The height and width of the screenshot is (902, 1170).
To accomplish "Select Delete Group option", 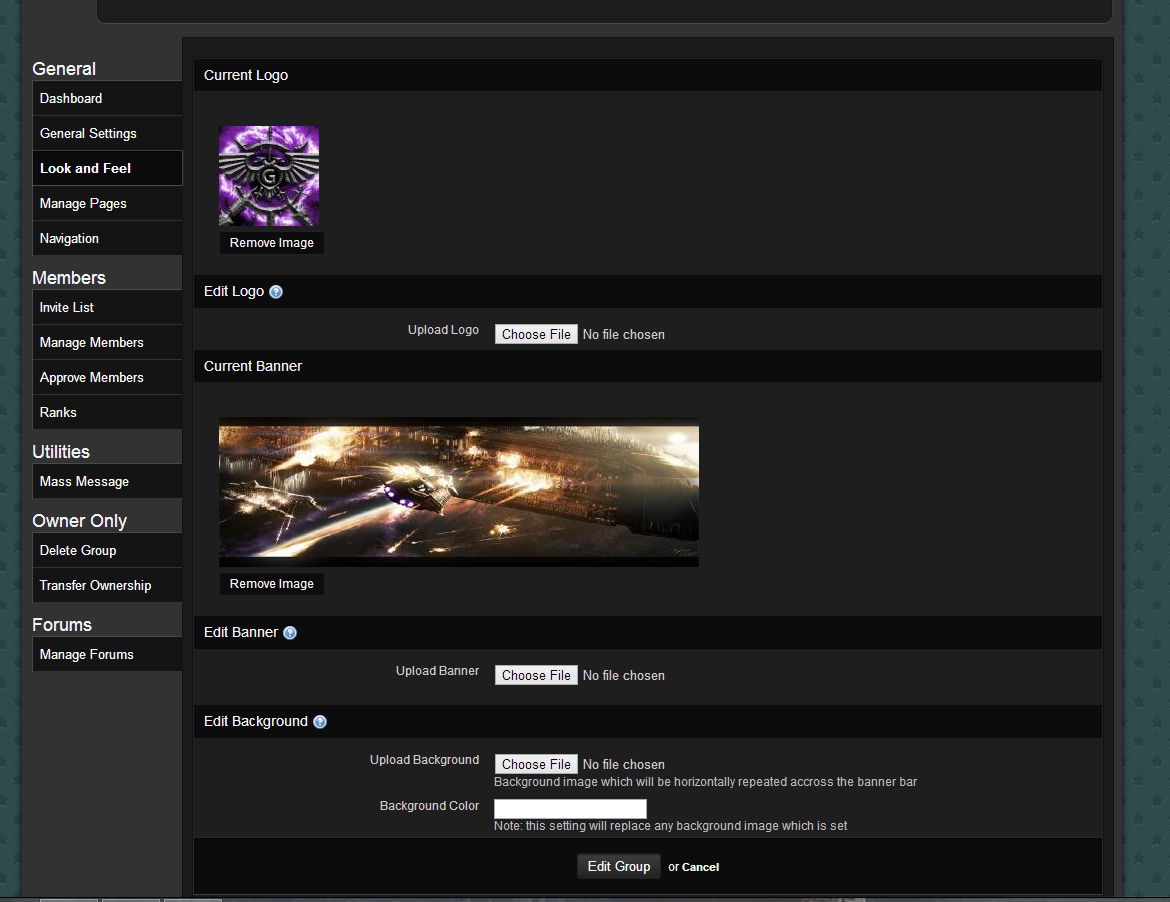I will coord(107,551).
